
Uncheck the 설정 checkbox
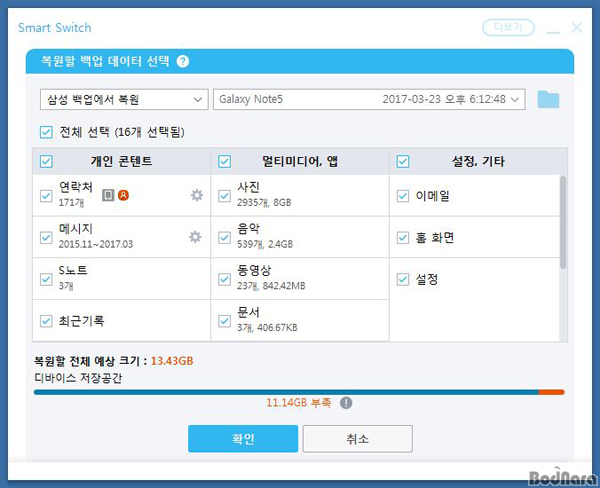pyautogui.click(x=403, y=279)
